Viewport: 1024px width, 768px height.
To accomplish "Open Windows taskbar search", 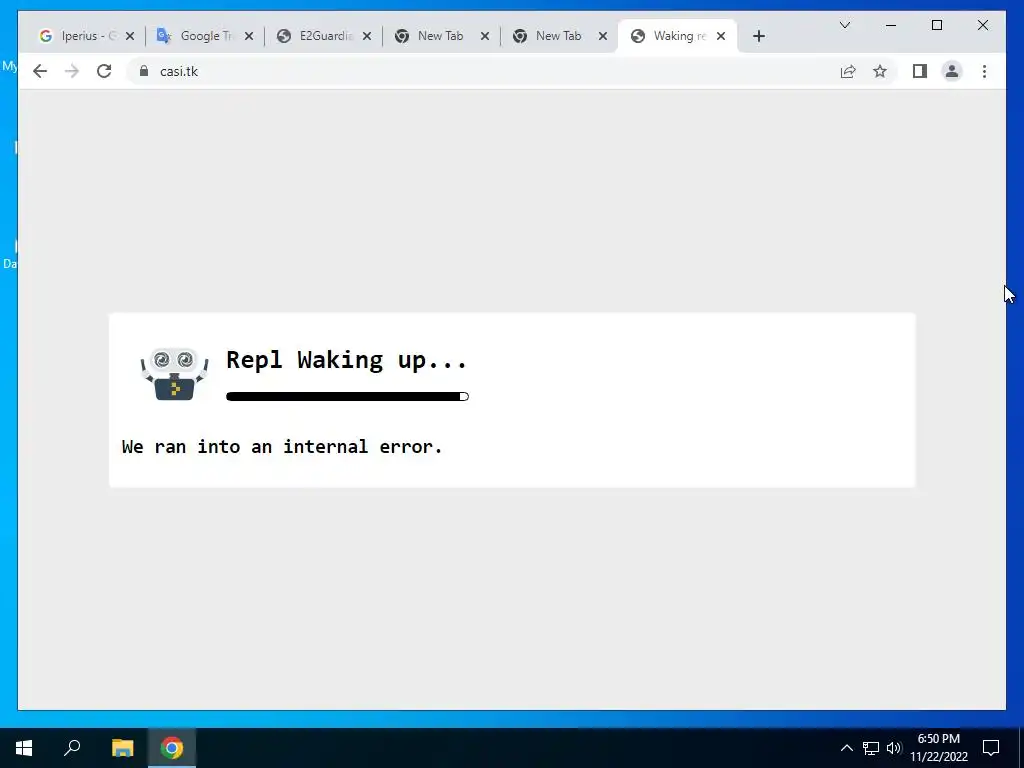I will (x=72, y=748).
